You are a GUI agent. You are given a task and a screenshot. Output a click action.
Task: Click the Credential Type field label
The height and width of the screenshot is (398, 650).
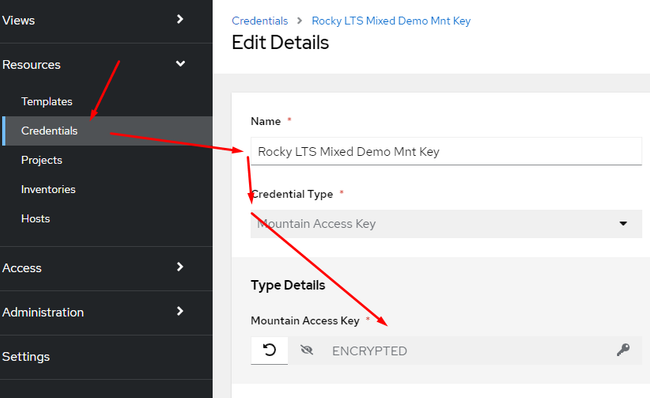292,194
